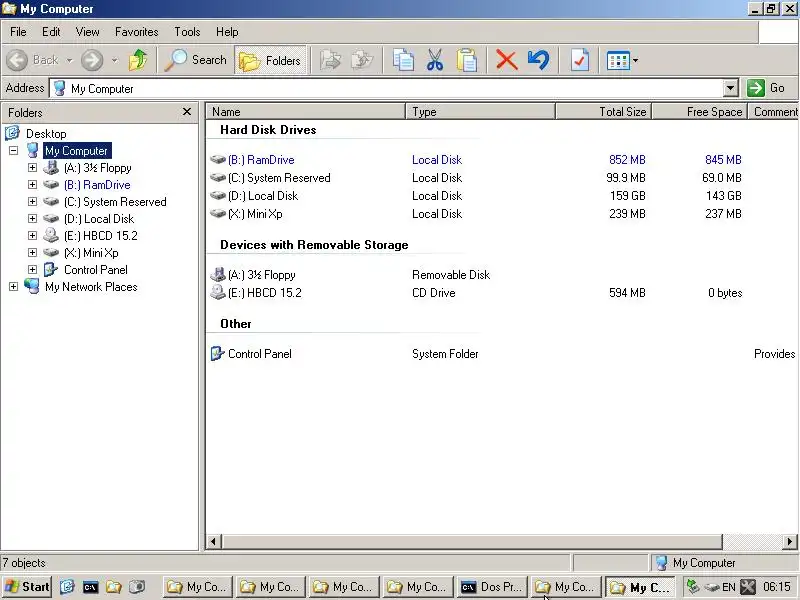Expand the (D:) Local Disk tree node
Viewport: 800px width, 600px height.
(32, 218)
